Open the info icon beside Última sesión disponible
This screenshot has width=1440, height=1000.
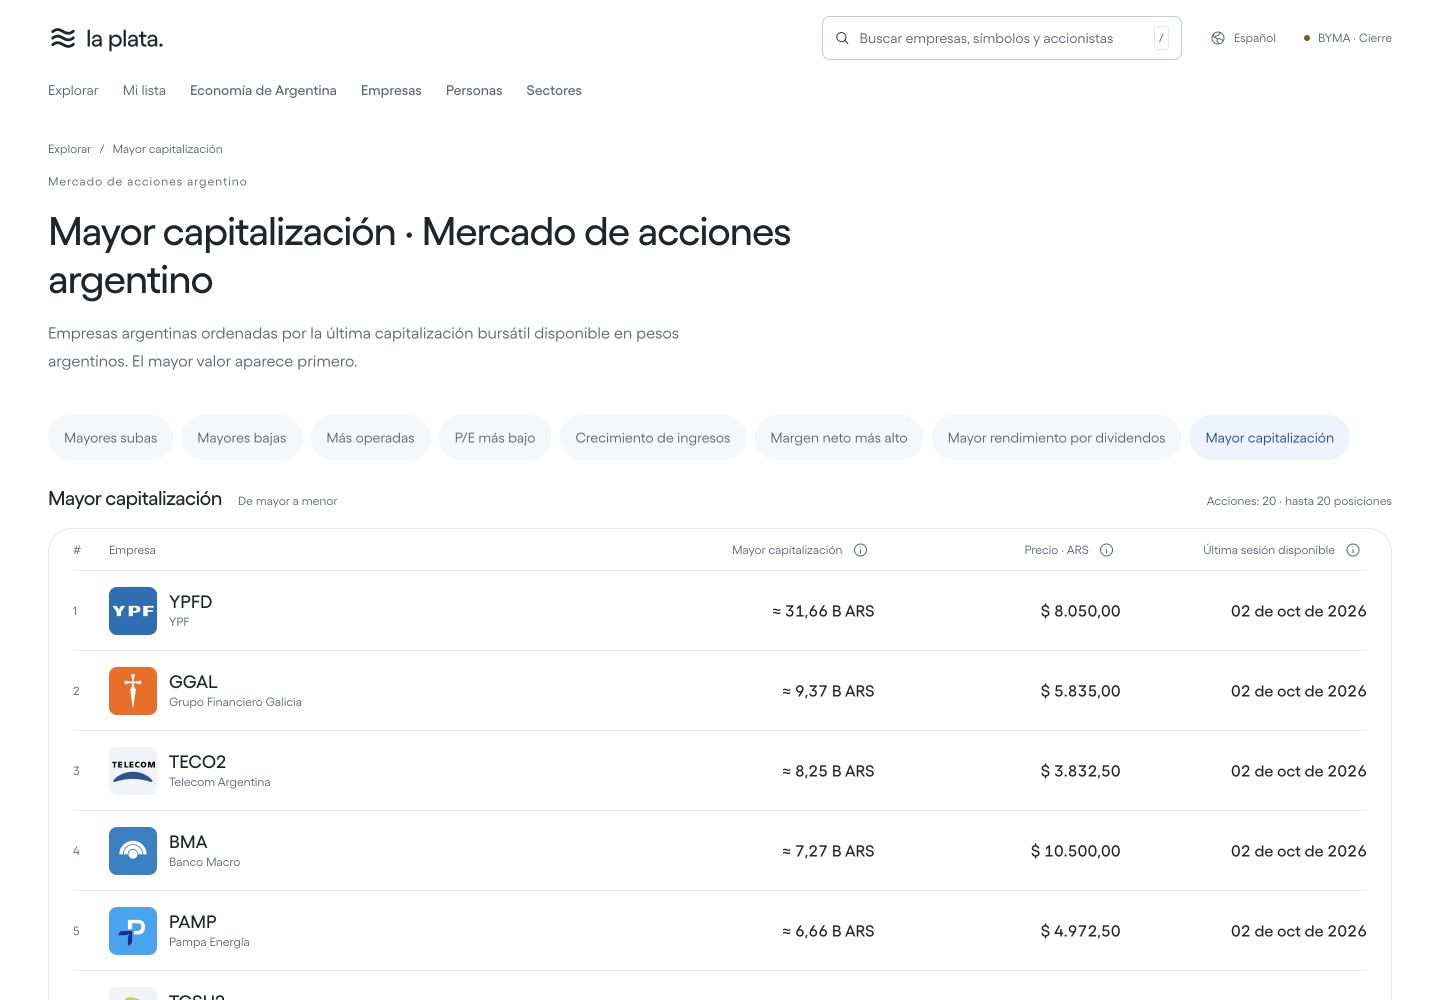(1353, 550)
